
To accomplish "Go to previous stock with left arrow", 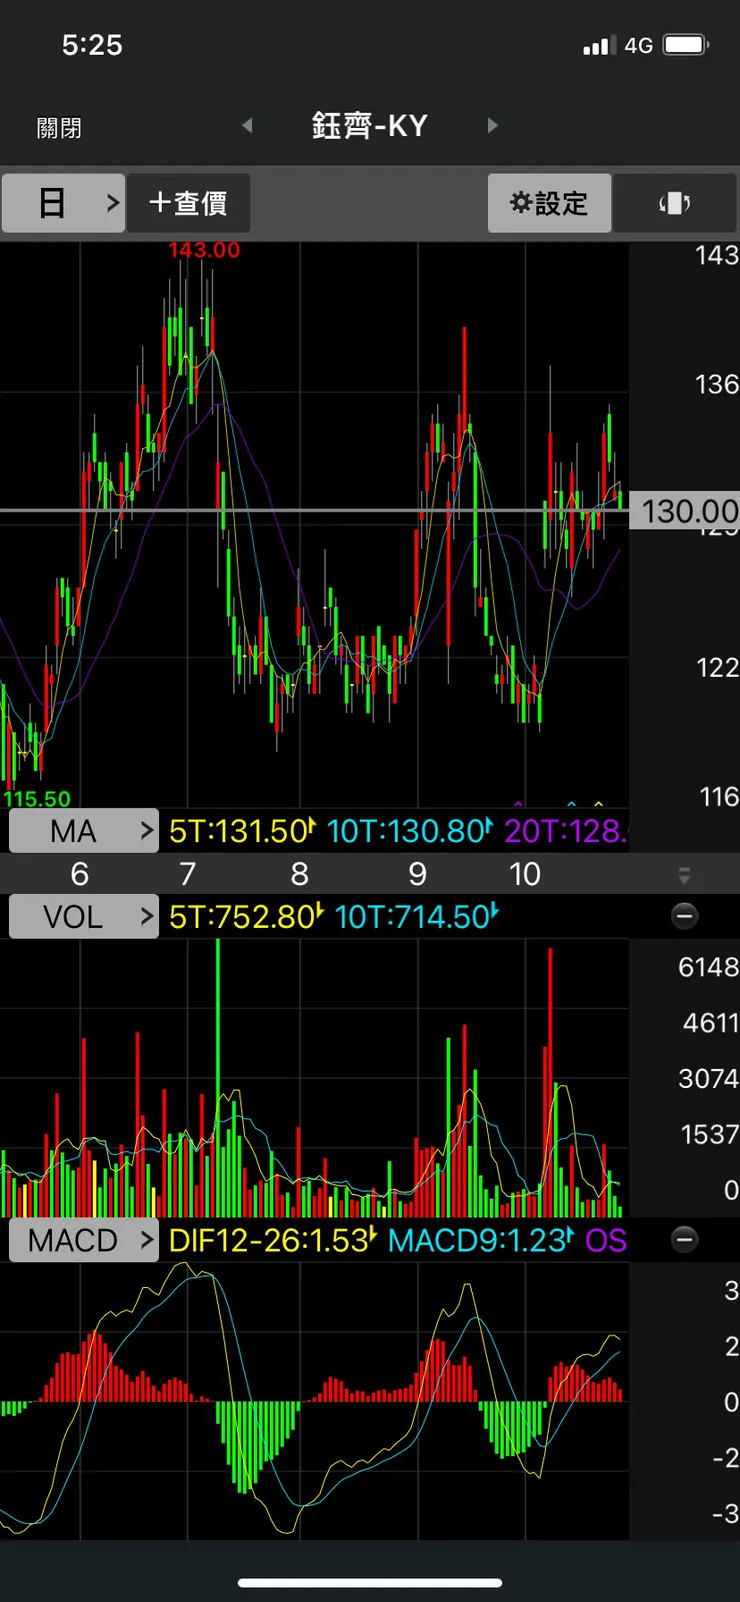I will coord(247,126).
